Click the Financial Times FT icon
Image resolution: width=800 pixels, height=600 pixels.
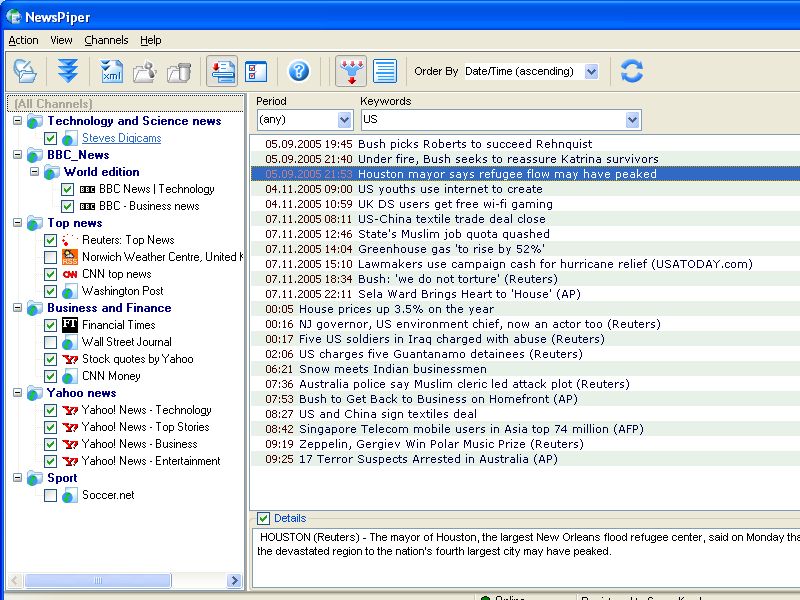(70, 324)
